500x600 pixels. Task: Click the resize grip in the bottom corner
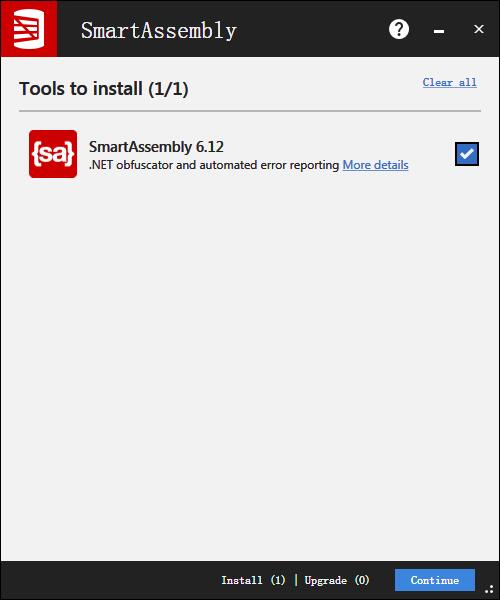489,589
